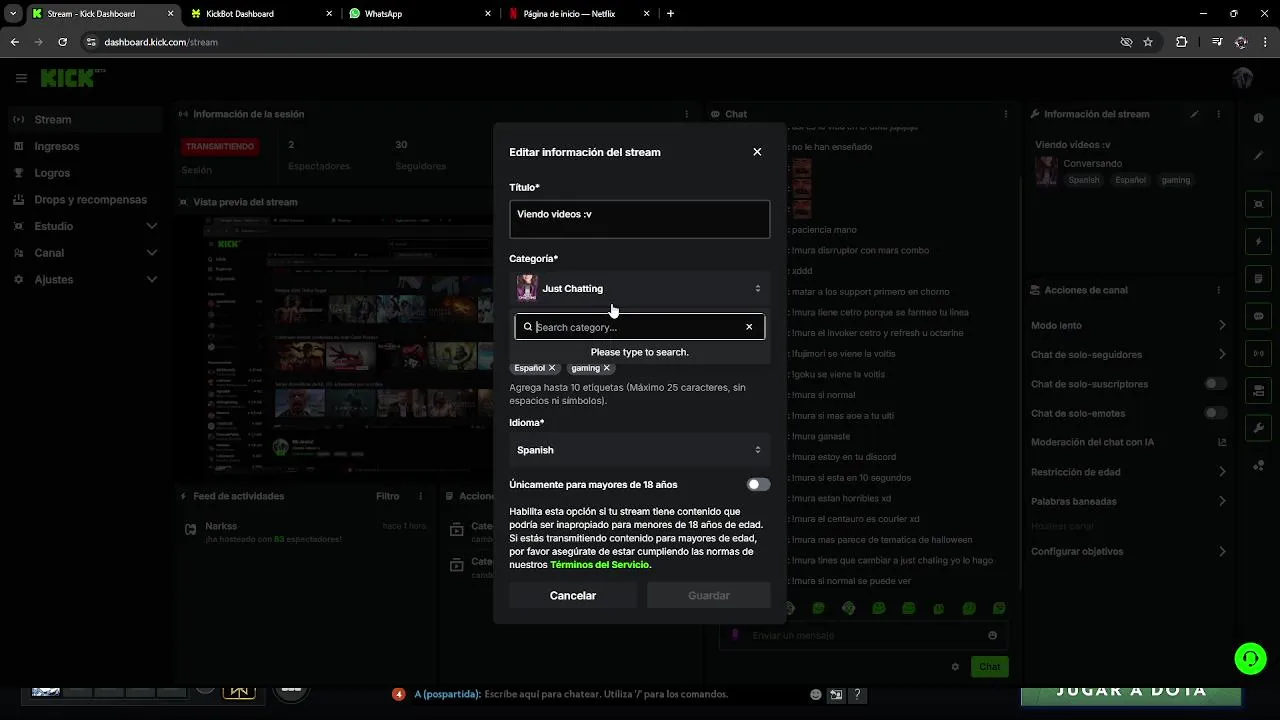Open more options in Información del stream panel
This screenshot has width=1280, height=720.
pos(1219,114)
